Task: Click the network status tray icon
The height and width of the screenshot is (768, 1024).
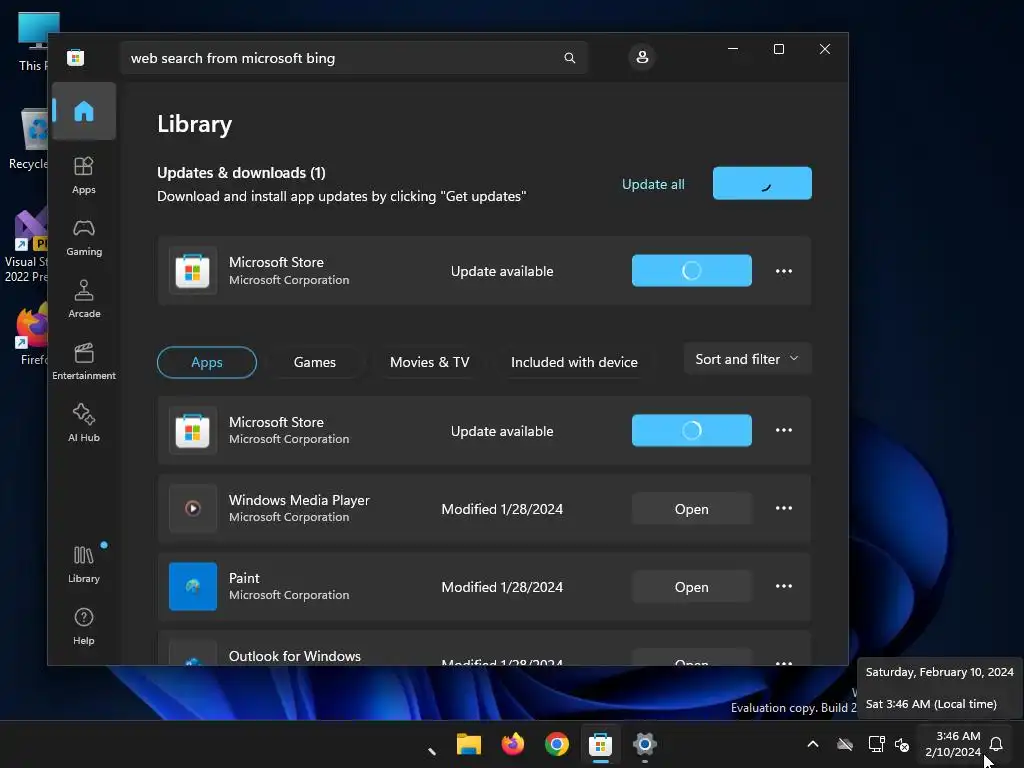Action: (876, 744)
